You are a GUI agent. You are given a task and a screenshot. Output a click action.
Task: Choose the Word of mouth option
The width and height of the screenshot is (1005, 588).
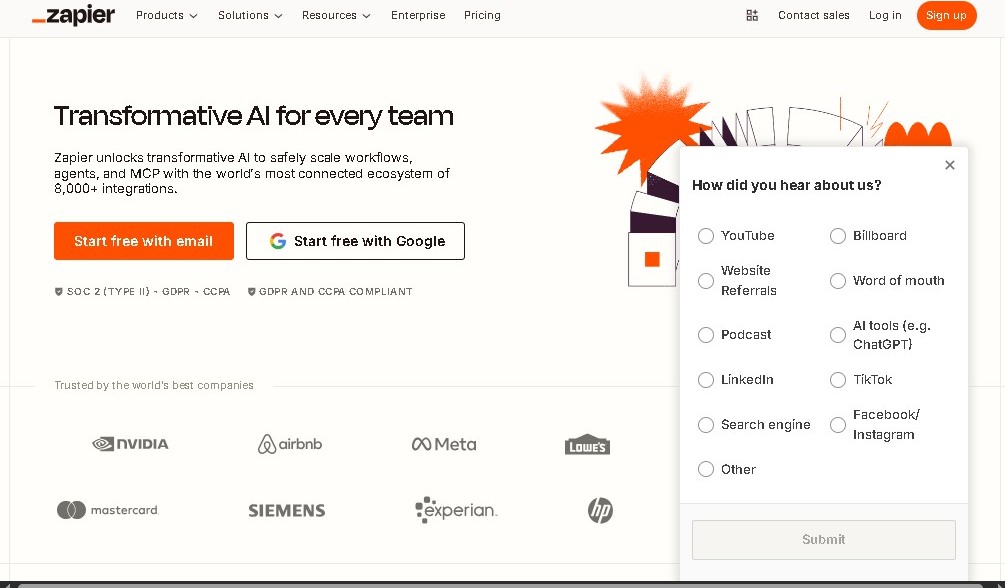[838, 281]
